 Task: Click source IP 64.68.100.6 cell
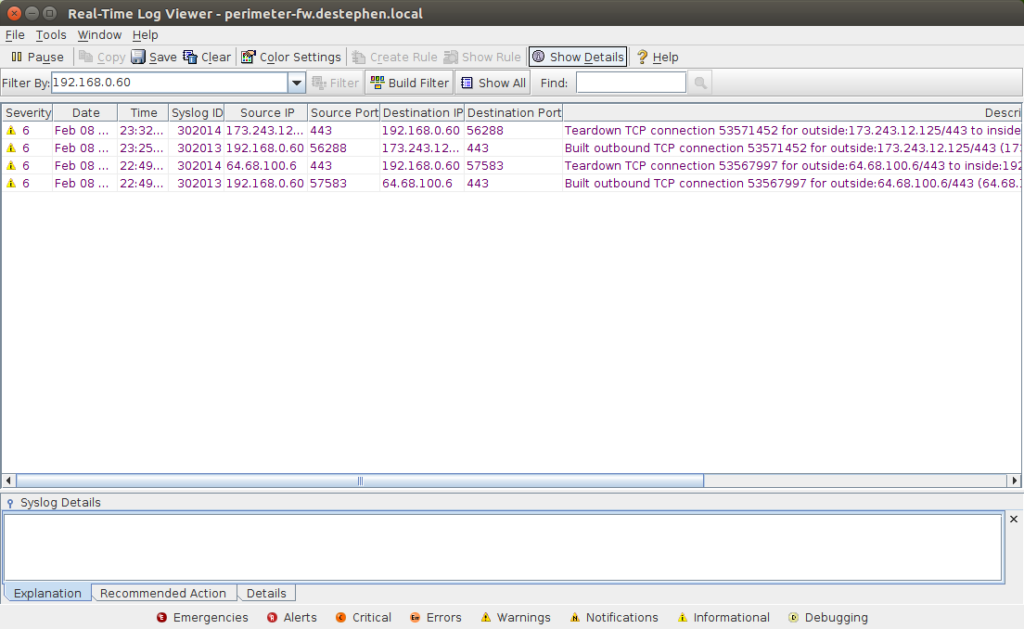(266, 166)
